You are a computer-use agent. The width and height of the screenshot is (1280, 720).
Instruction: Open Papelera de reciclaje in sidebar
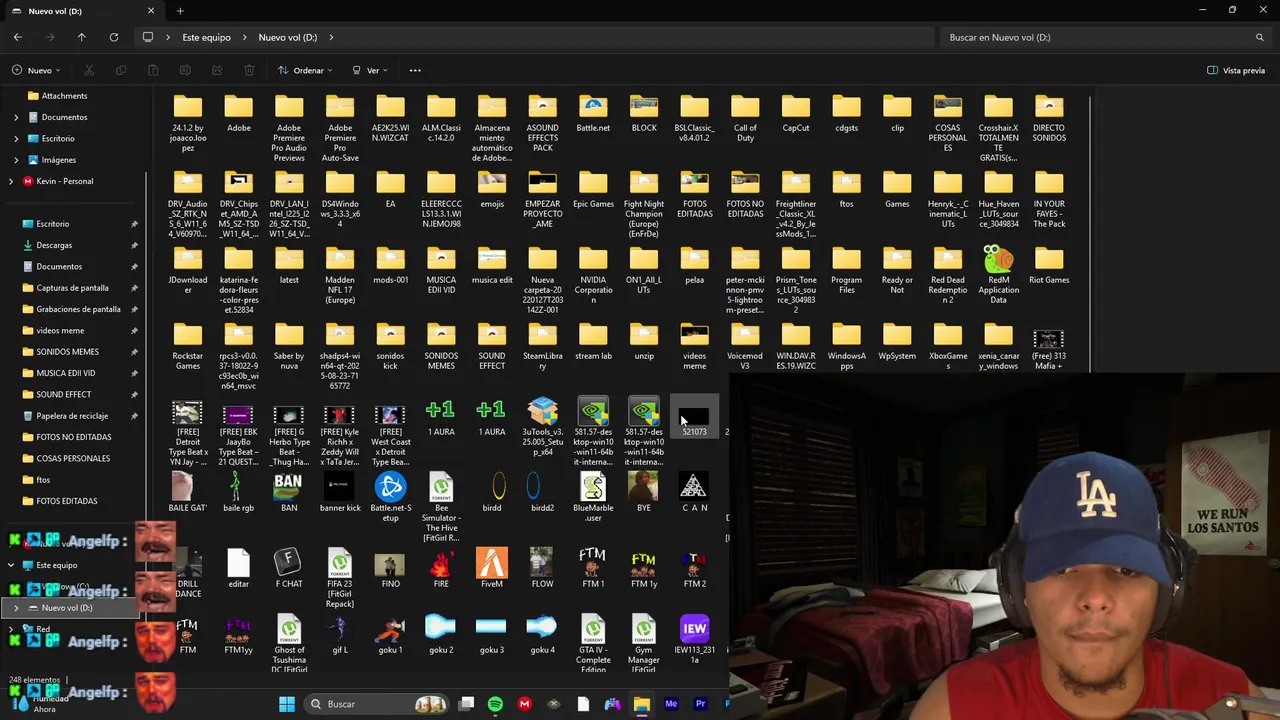(72, 416)
